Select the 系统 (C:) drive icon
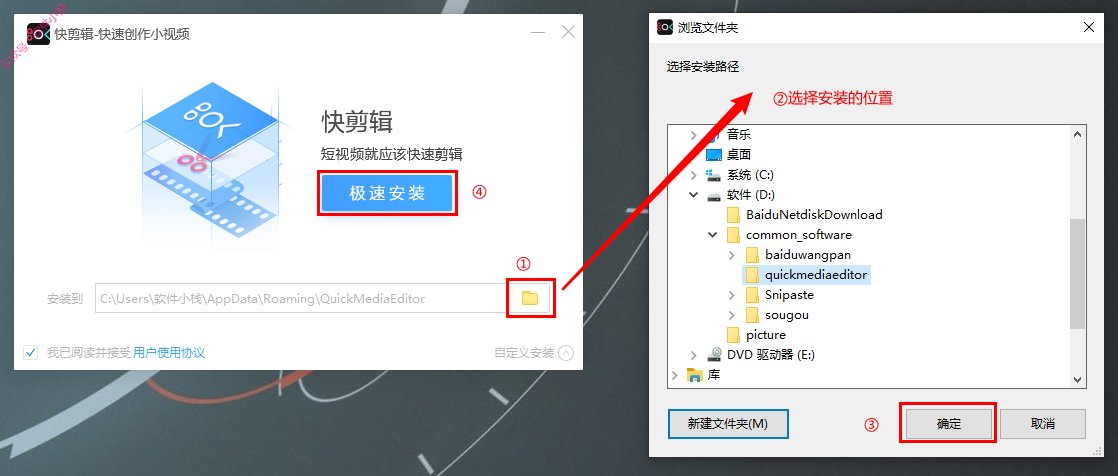Viewport: 1118px width, 476px height. (714, 175)
